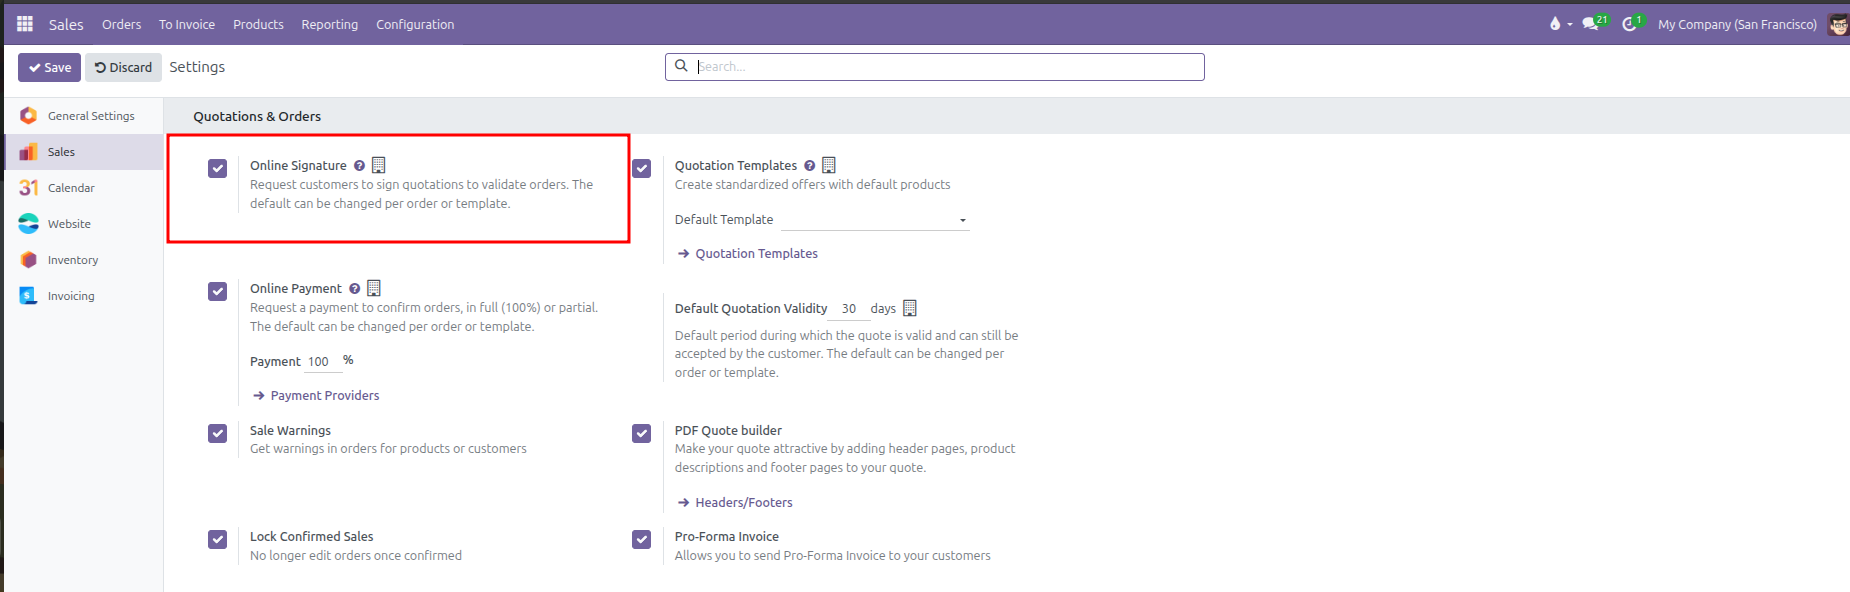Image resolution: width=1850 pixels, height=592 pixels.
Task: Open company switcher My Company (San Francisco)
Action: [x=1737, y=24]
